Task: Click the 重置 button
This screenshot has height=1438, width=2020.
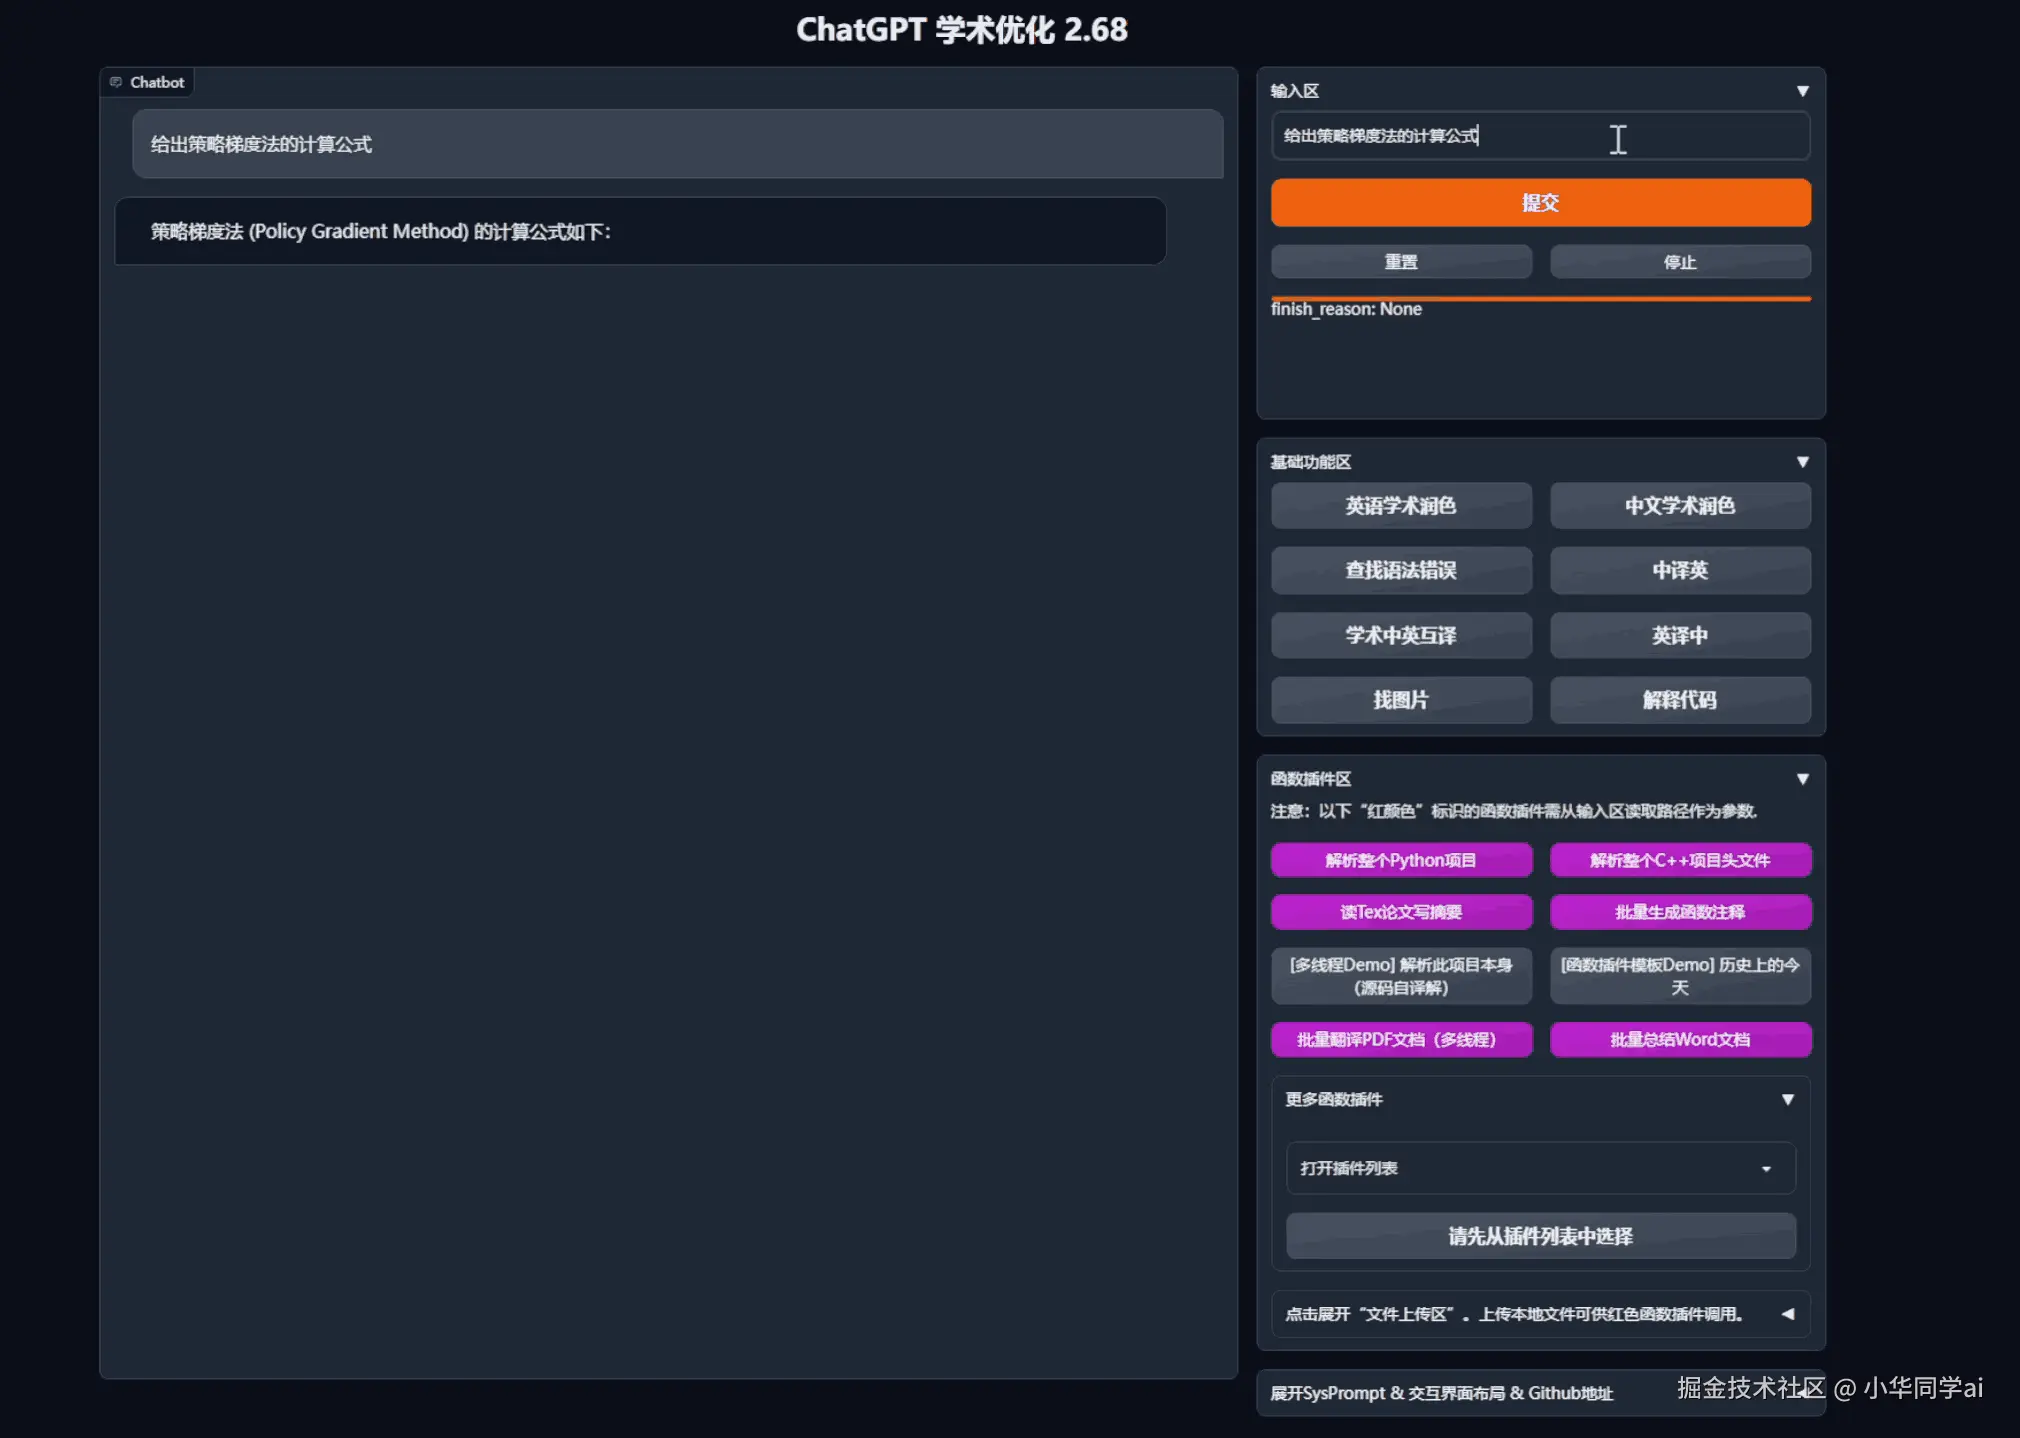Action: (1401, 262)
